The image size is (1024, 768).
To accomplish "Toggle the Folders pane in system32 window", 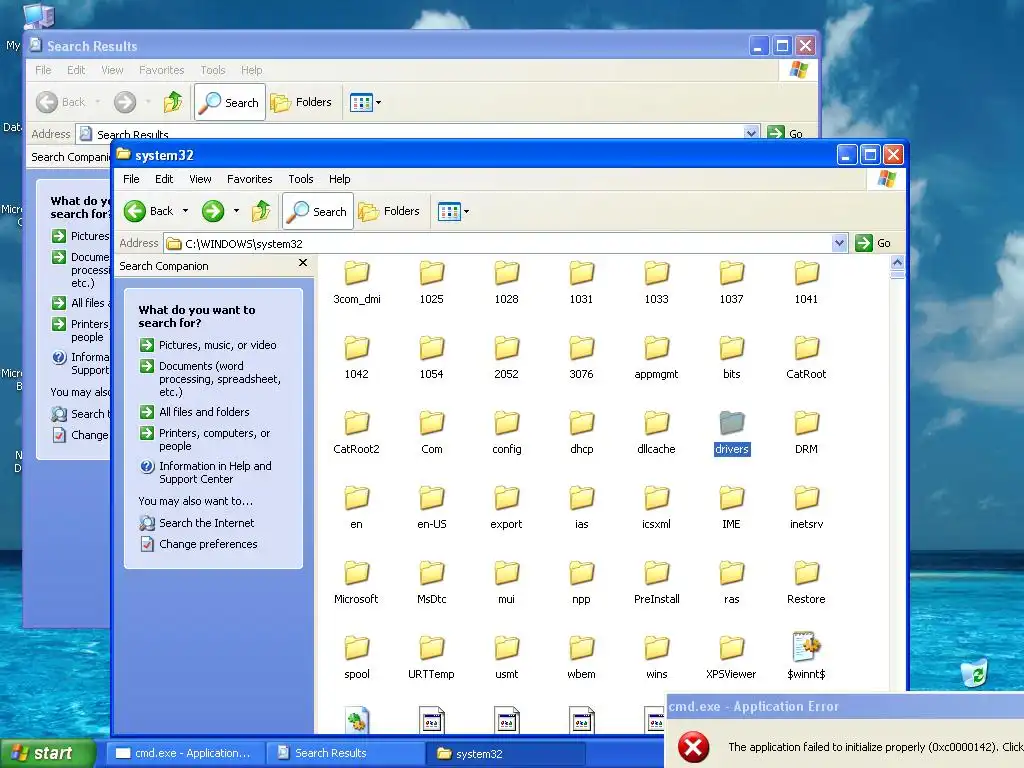I will coord(389,211).
